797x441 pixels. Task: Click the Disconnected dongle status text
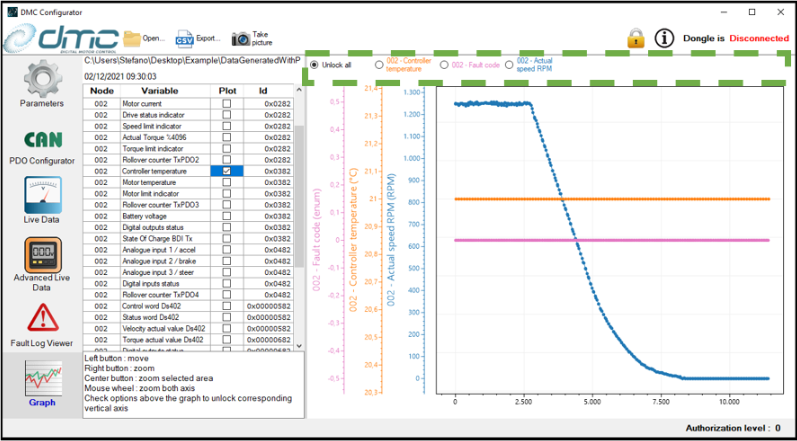[759, 39]
